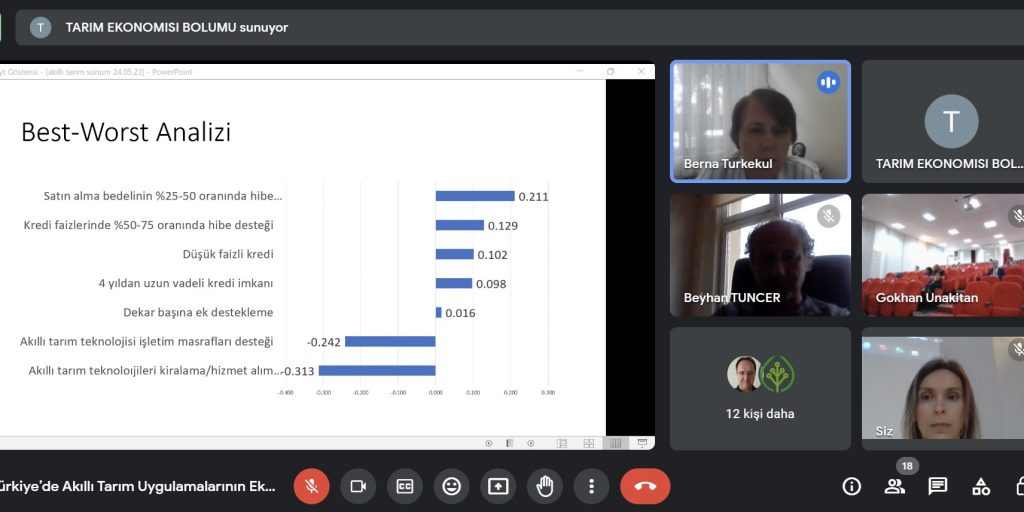This screenshot has width=1024, height=512.
Task: Select Beyhan TUNCER's video tile
Action: pos(760,255)
